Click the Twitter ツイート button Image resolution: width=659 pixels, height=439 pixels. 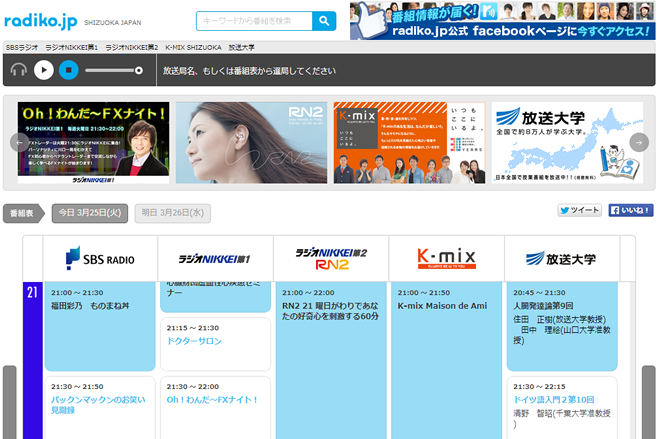580,210
